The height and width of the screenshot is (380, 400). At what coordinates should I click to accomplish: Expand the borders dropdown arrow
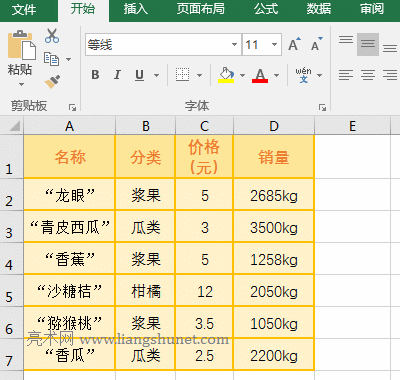(199, 75)
